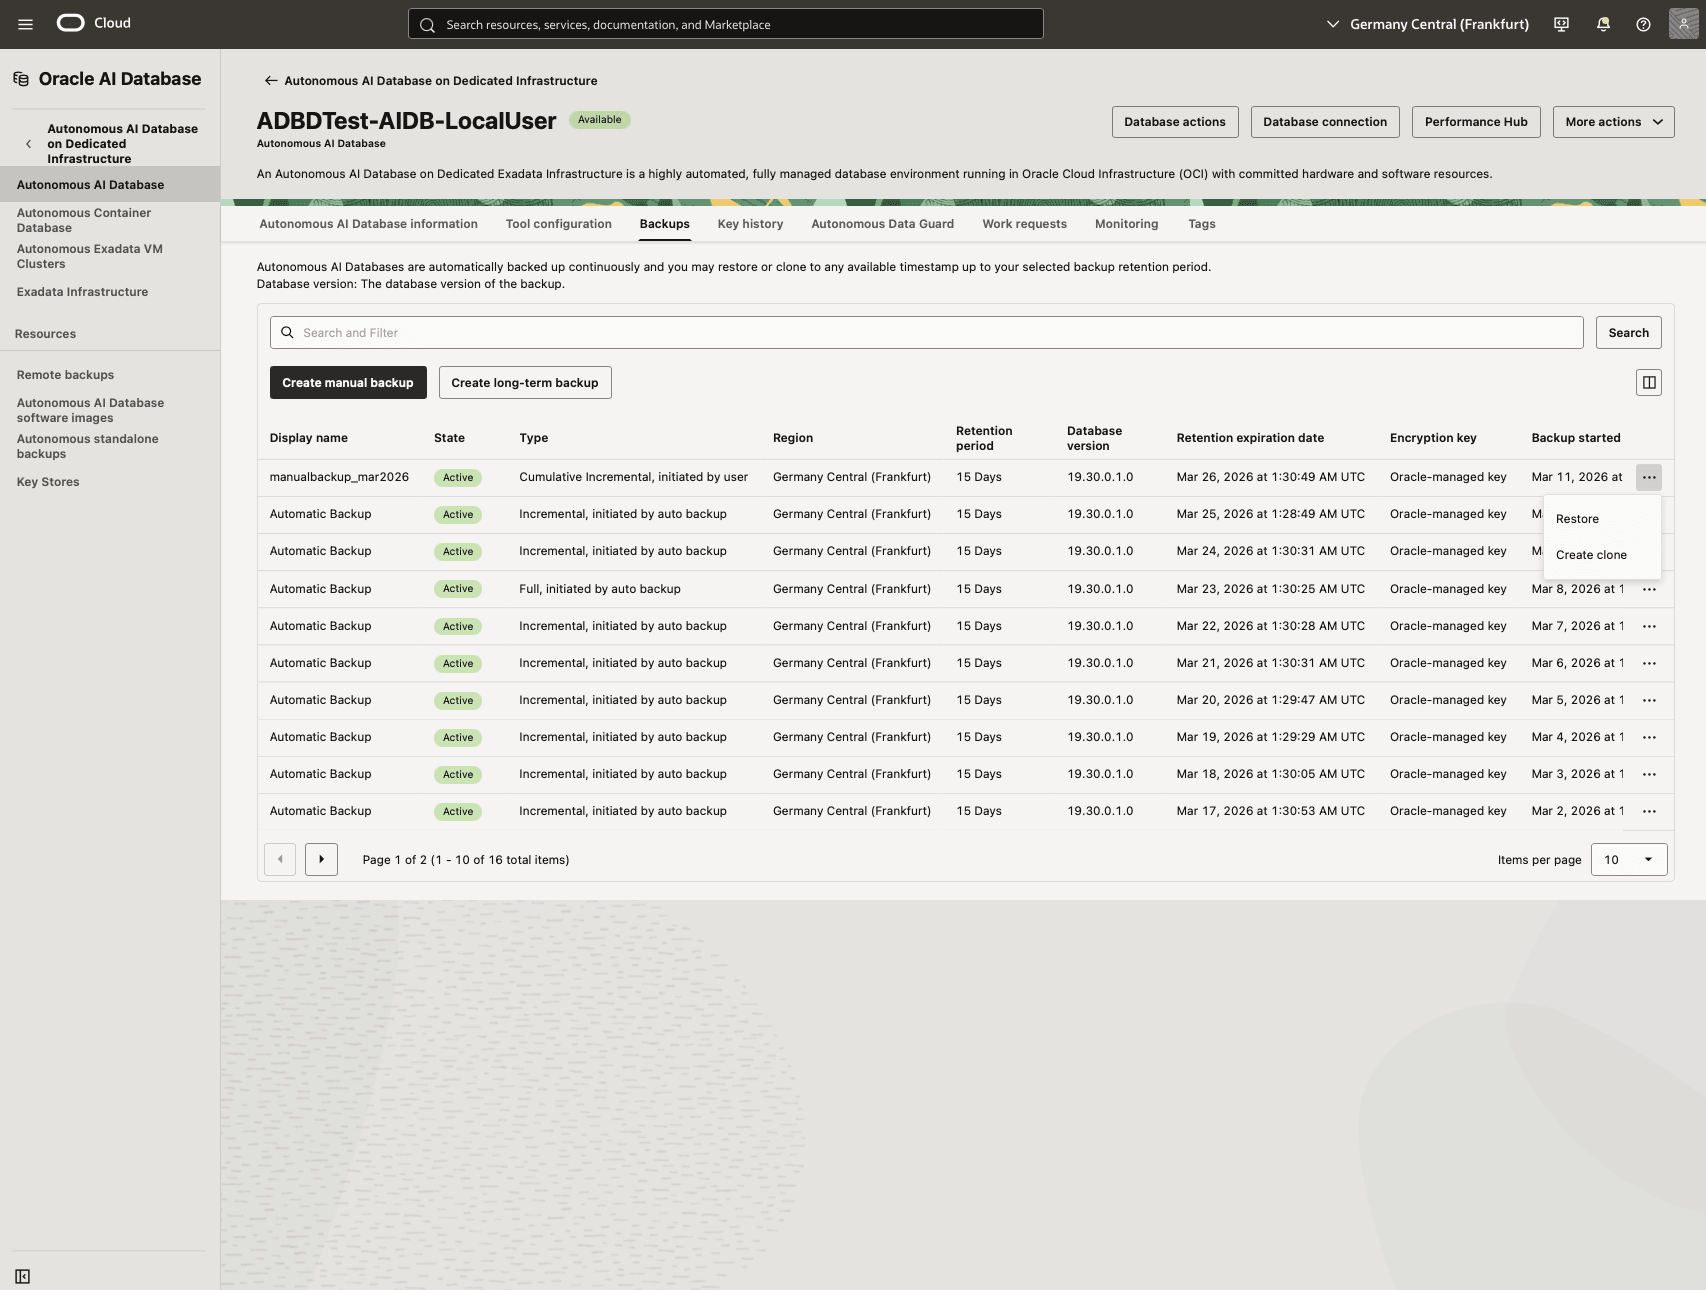Click the Available status badge
This screenshot has width=1706, height=1290.
599,120
